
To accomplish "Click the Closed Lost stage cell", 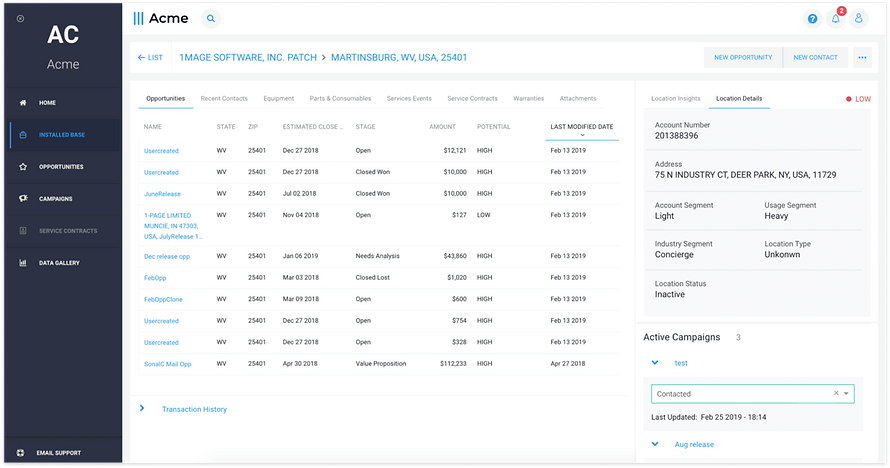I will [372, 278].
